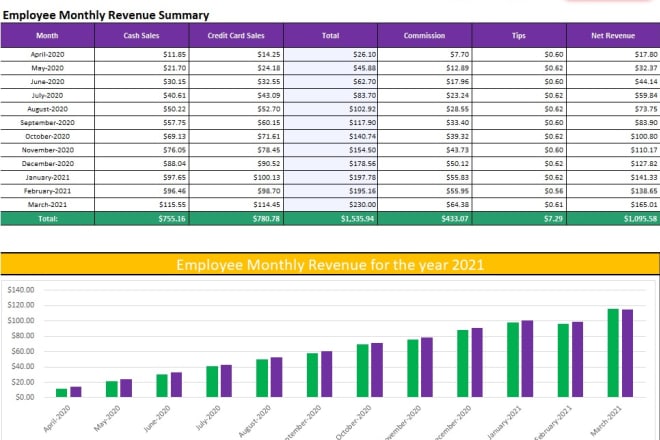This screenshot has width=660, height=440.
Task: Select the June-2020 month cell
Action: click(x=47, y=82)
